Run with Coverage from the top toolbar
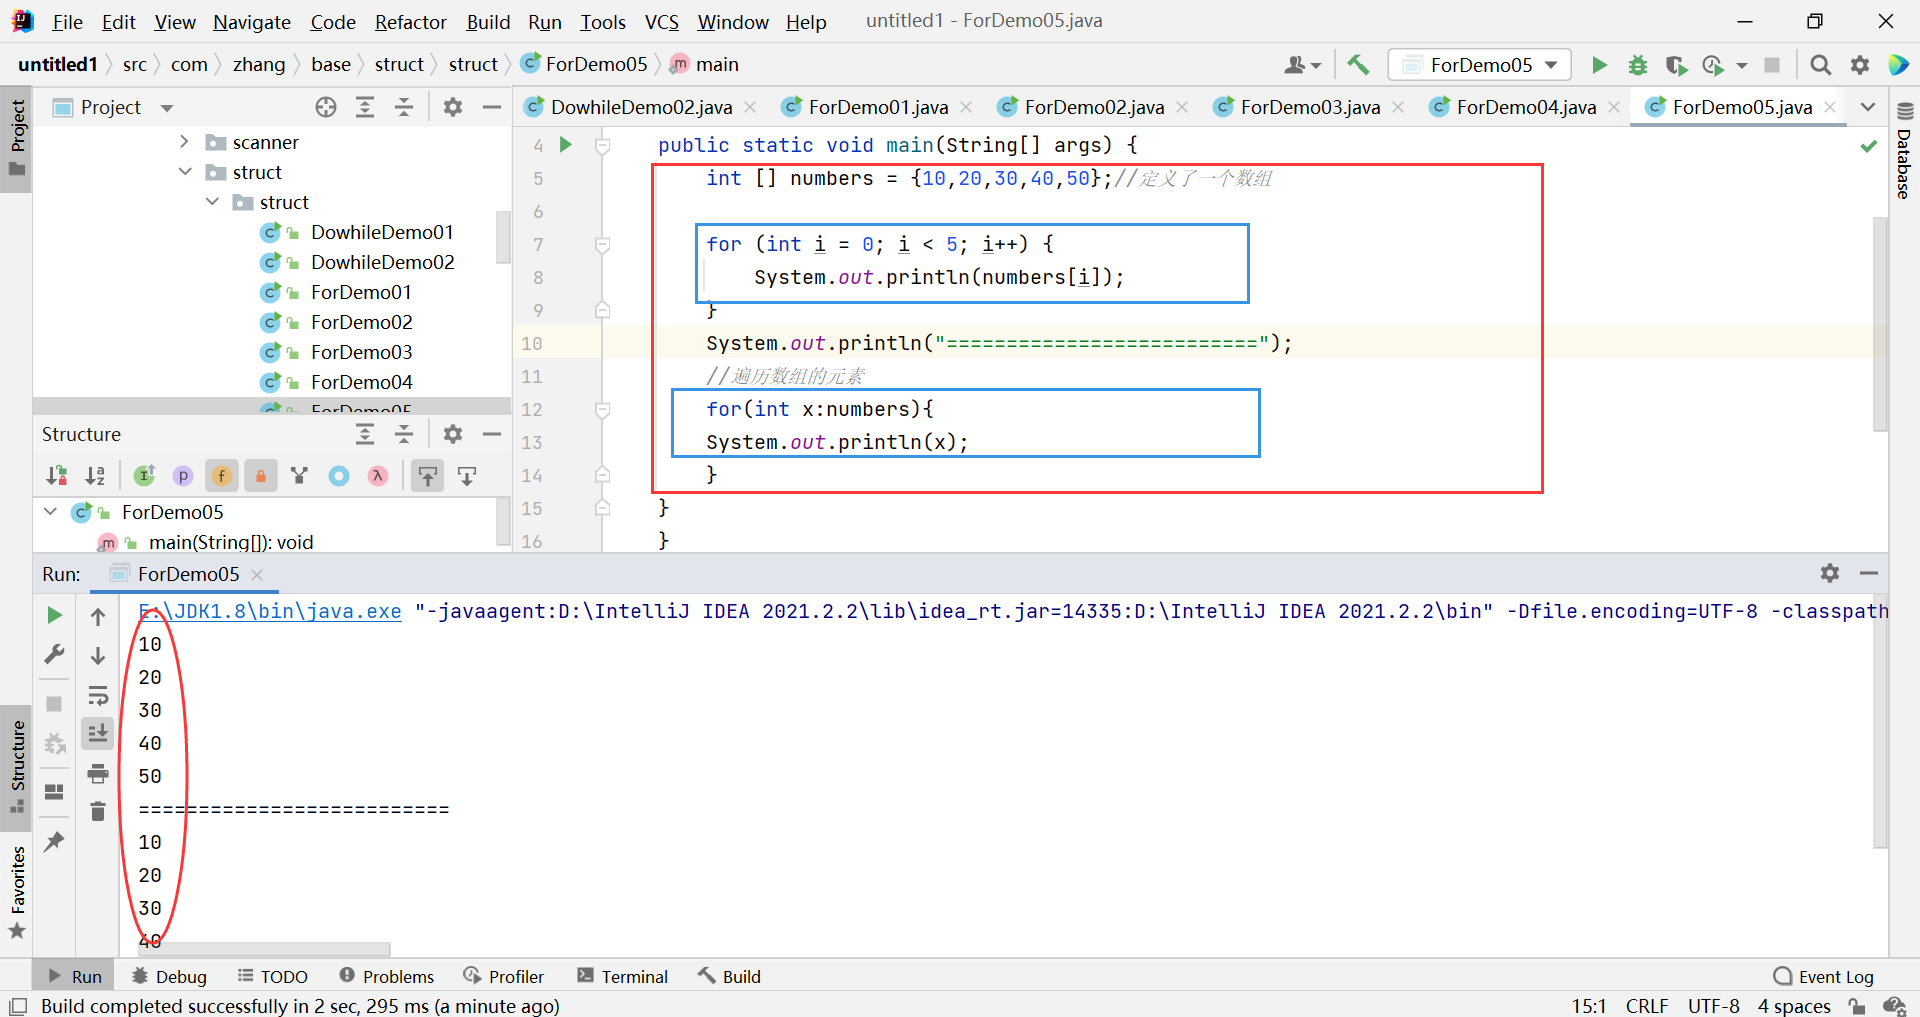1920x1017 pixels. point(1676,65)
